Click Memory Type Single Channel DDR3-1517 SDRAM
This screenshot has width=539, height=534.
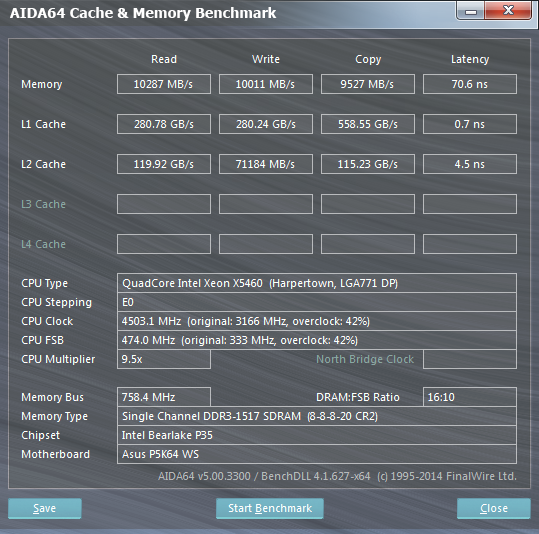(x=317, y=416)
